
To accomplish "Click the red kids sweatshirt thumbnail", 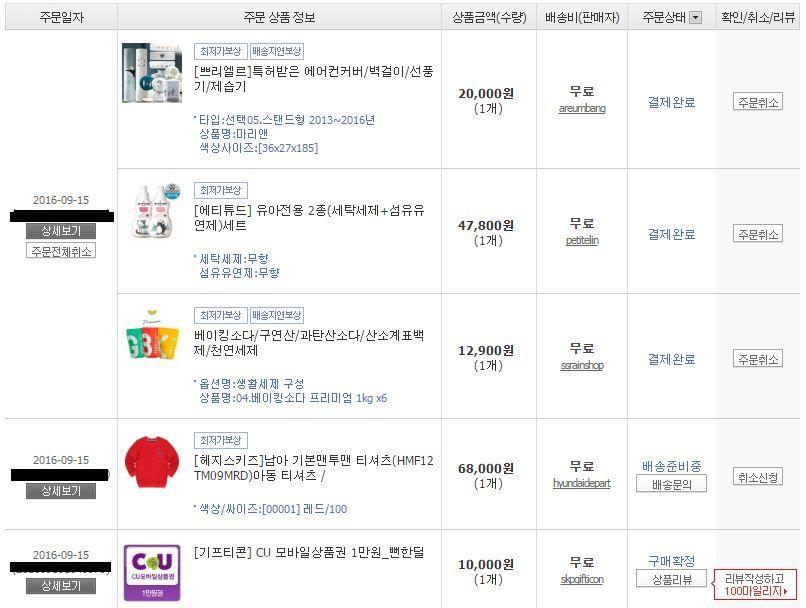I will tap(152, 462).
